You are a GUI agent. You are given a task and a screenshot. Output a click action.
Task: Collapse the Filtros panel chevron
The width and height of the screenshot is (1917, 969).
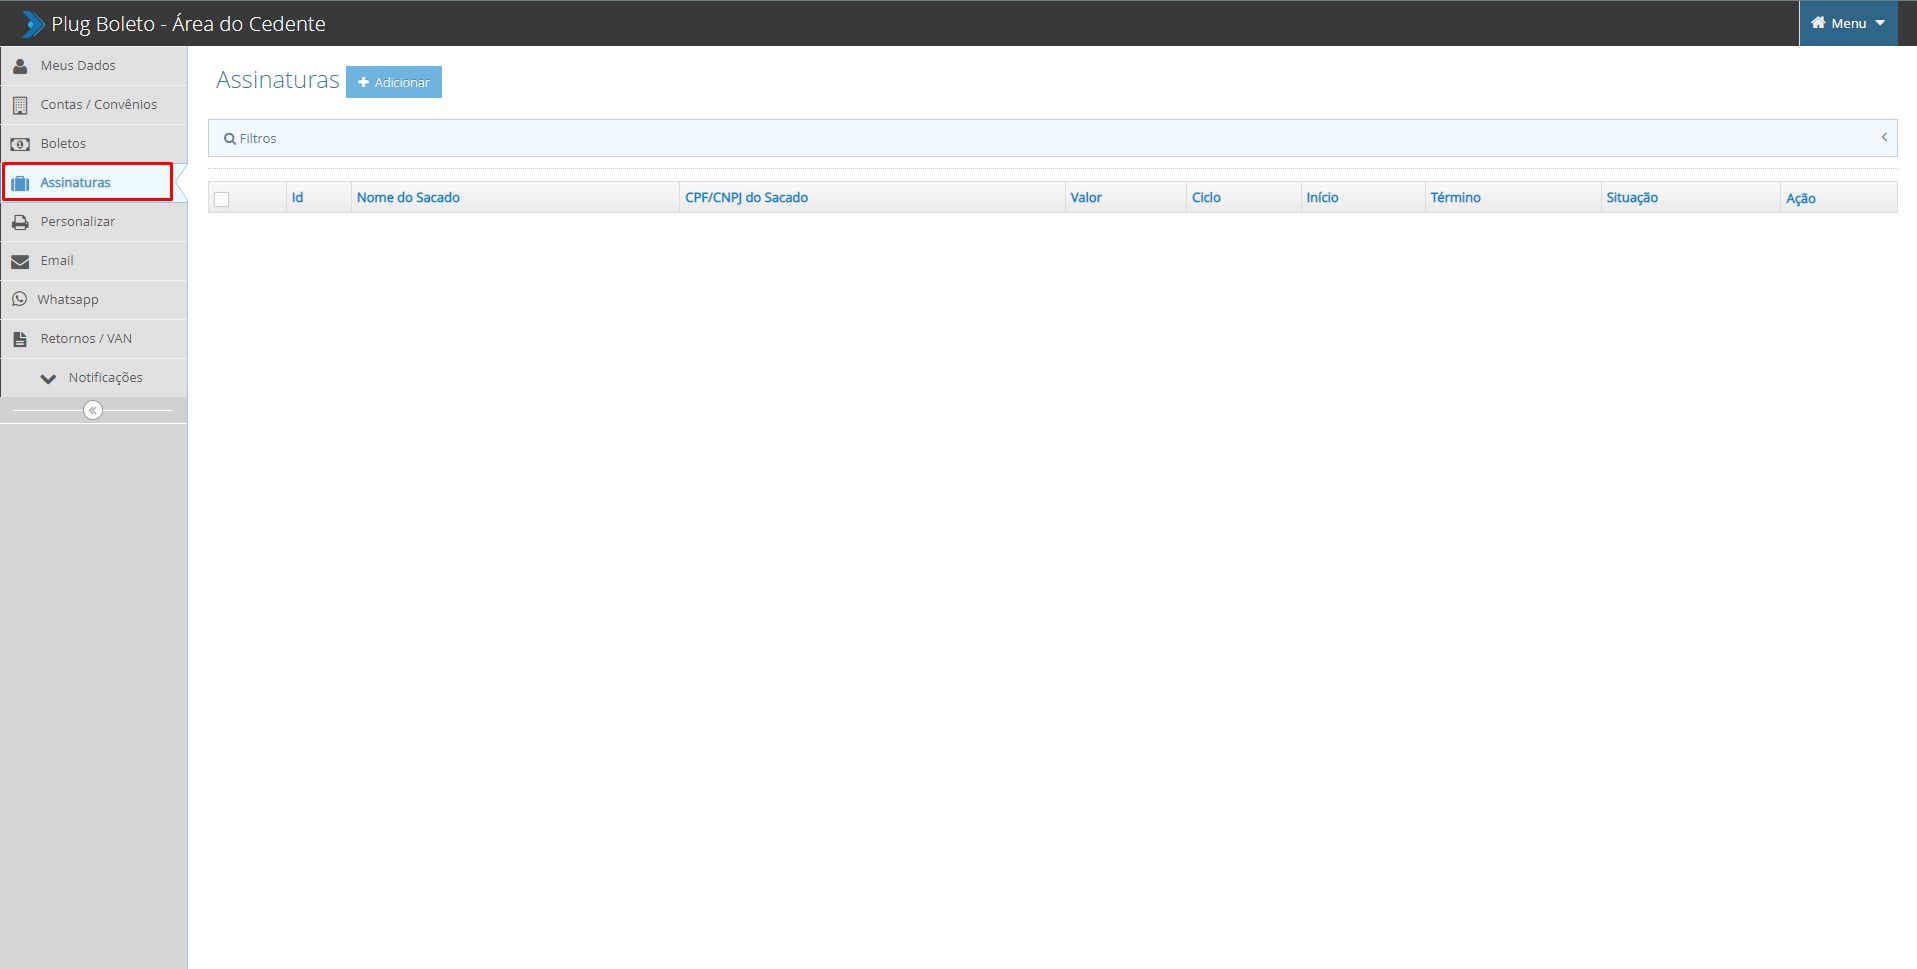coord(1884,137)
